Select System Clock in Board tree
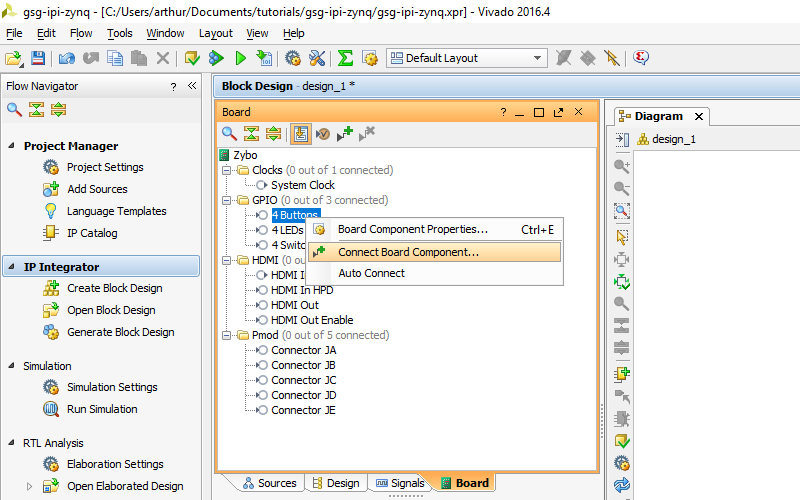800x500 pixels. pos(303,185)
